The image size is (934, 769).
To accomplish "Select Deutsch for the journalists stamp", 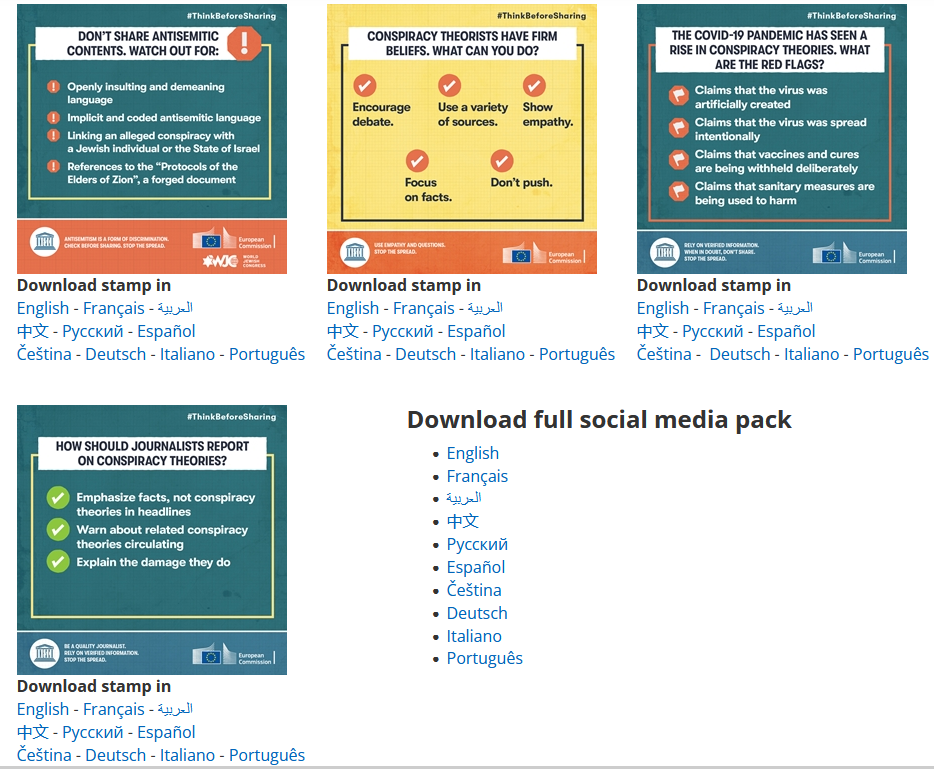I will pos(116,755).
